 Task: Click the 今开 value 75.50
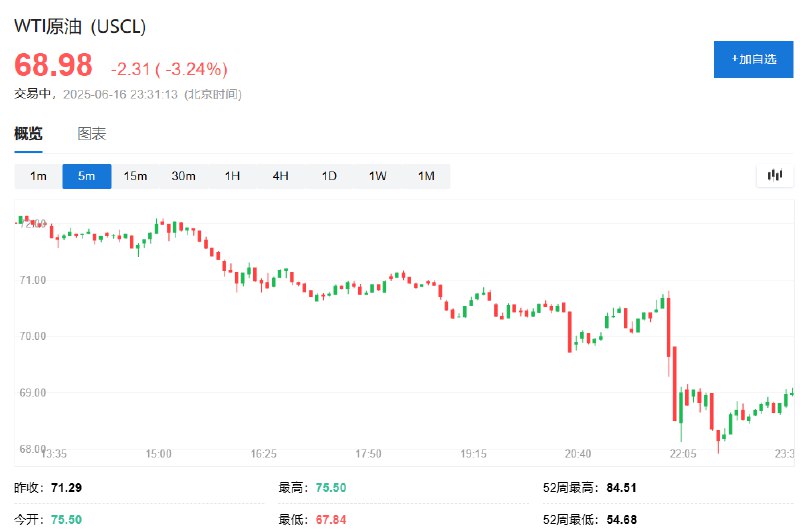coord(66,520)
